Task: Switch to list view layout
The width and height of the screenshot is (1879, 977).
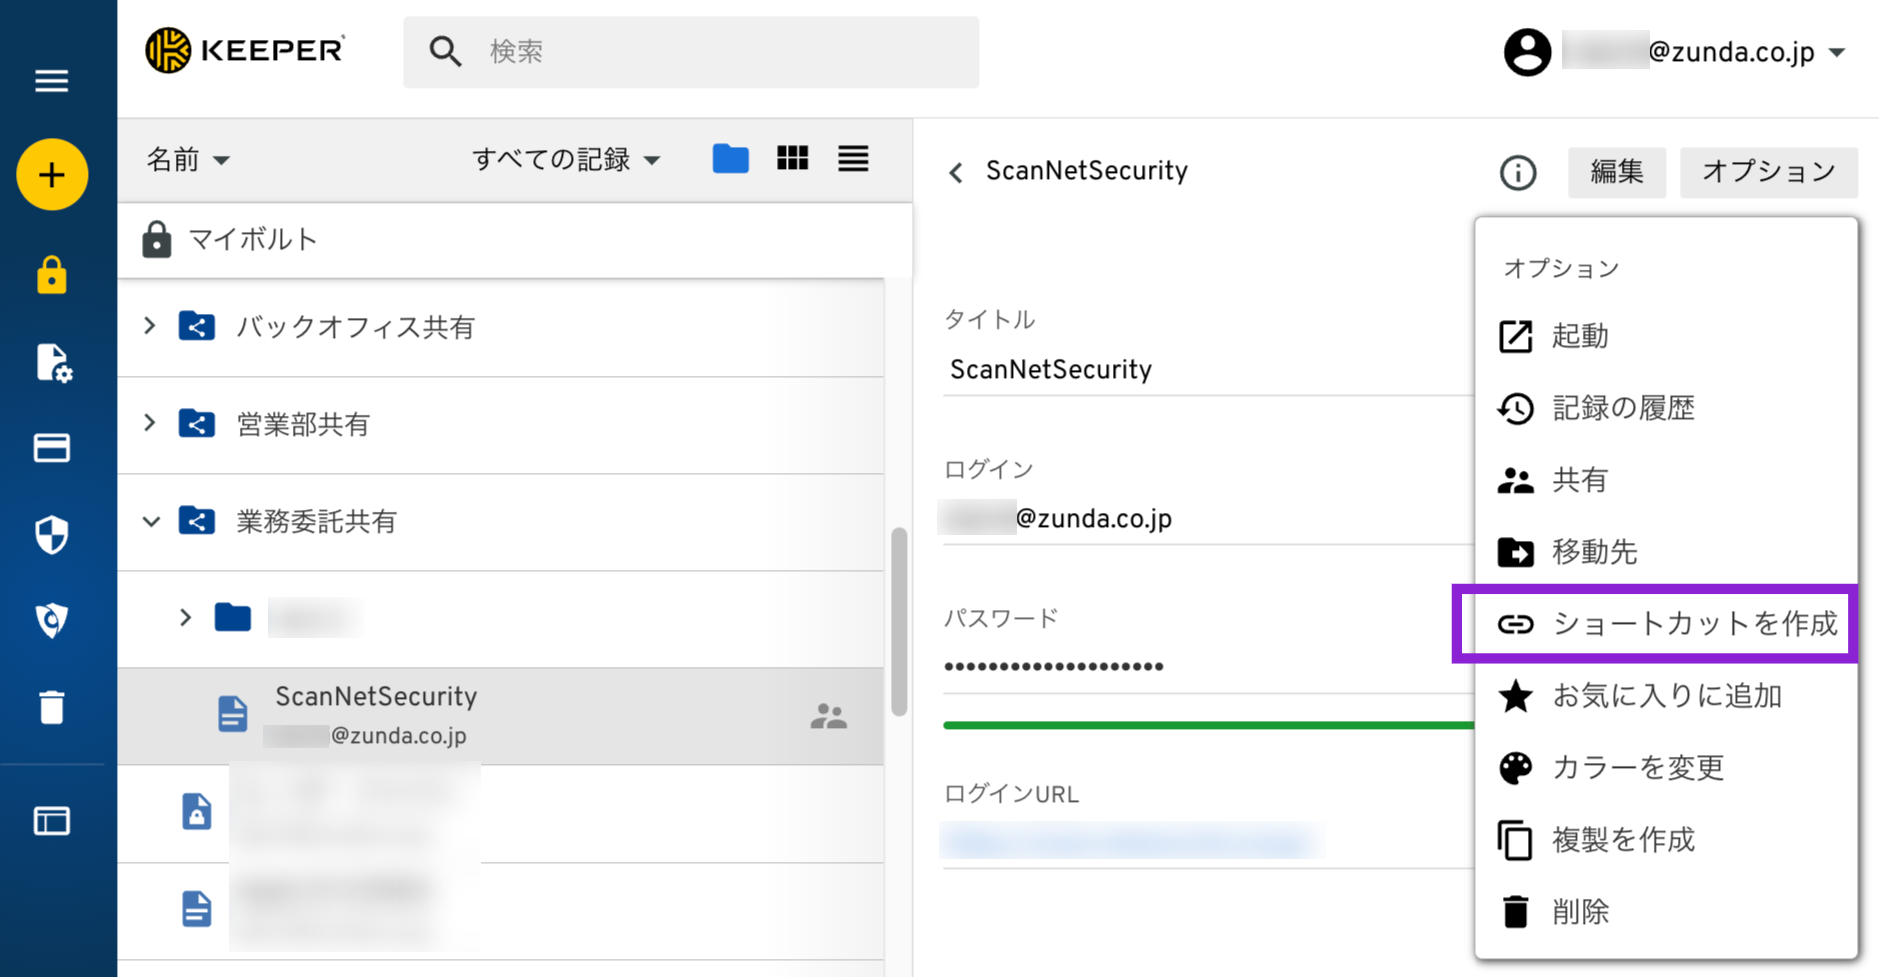Action: 853,159
